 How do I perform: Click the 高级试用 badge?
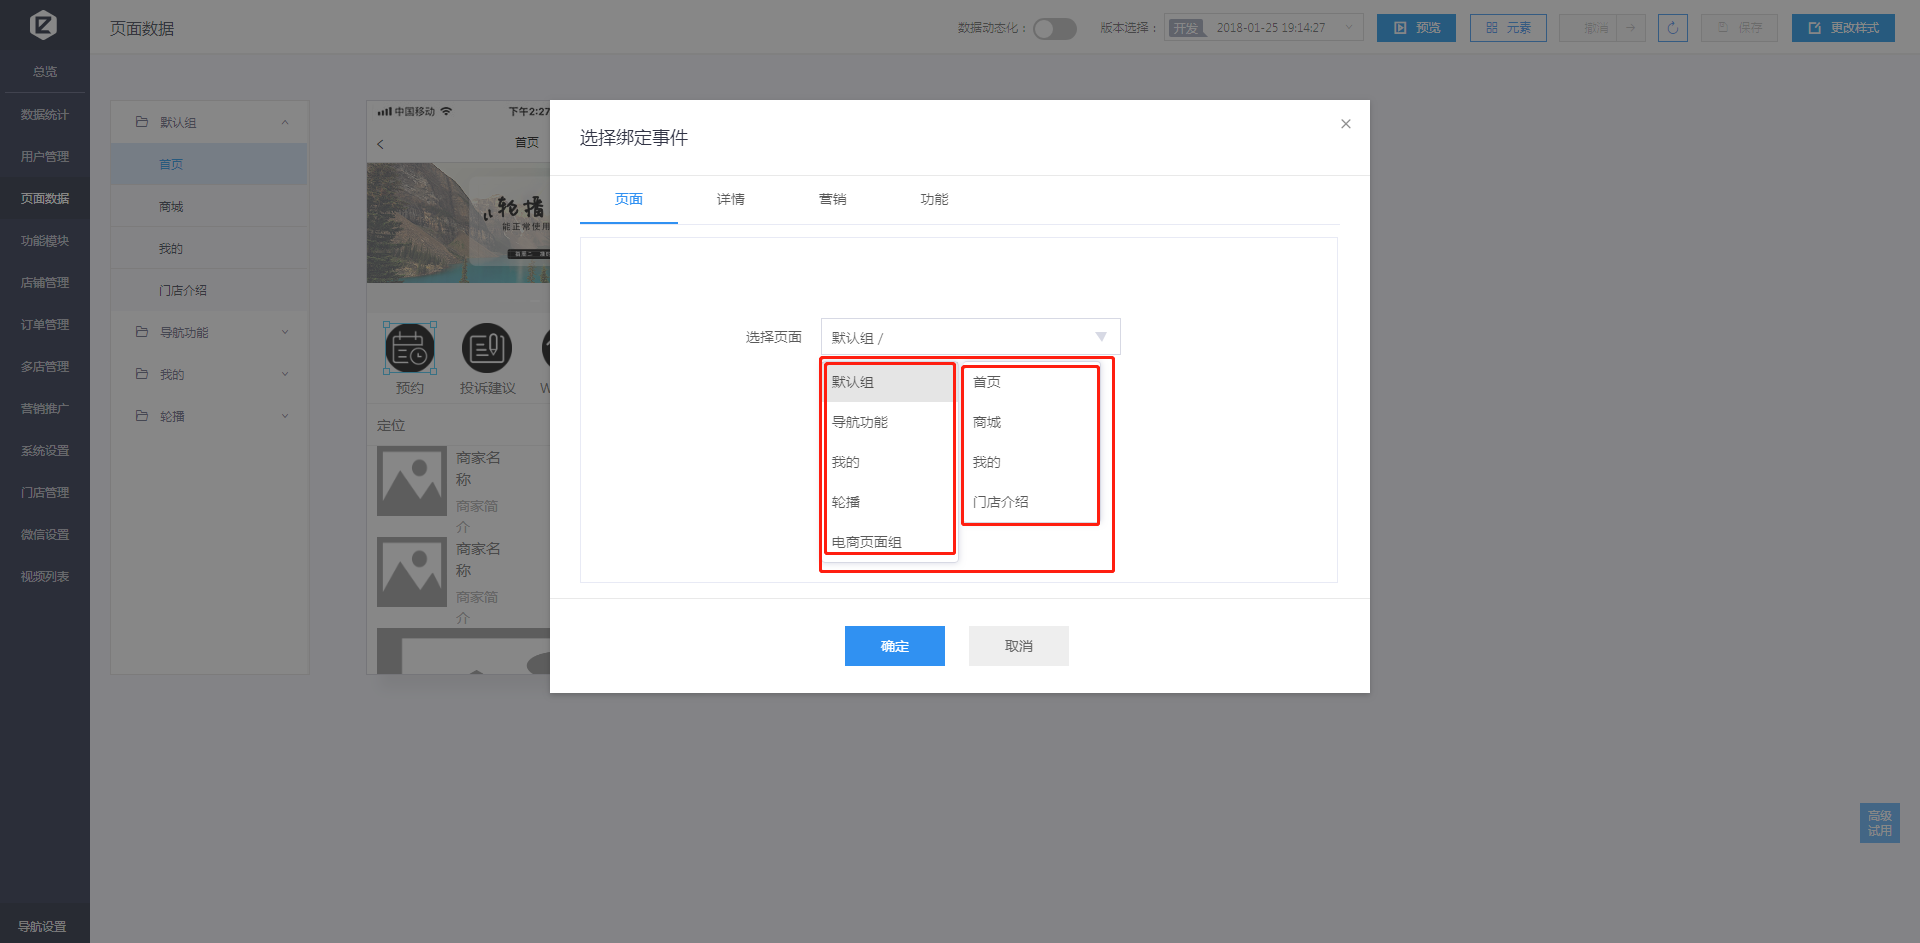[1879, 823]
